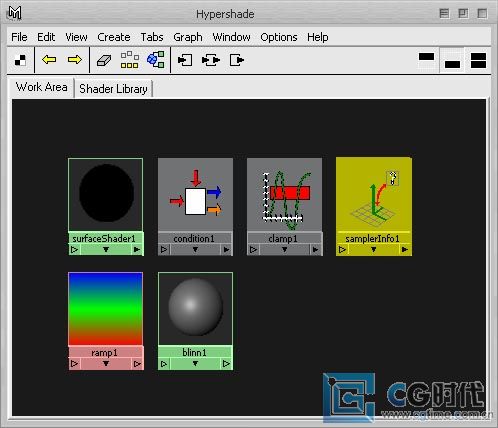Open condition1 output connections triangle
498x428 pixels.
[226, 249]
